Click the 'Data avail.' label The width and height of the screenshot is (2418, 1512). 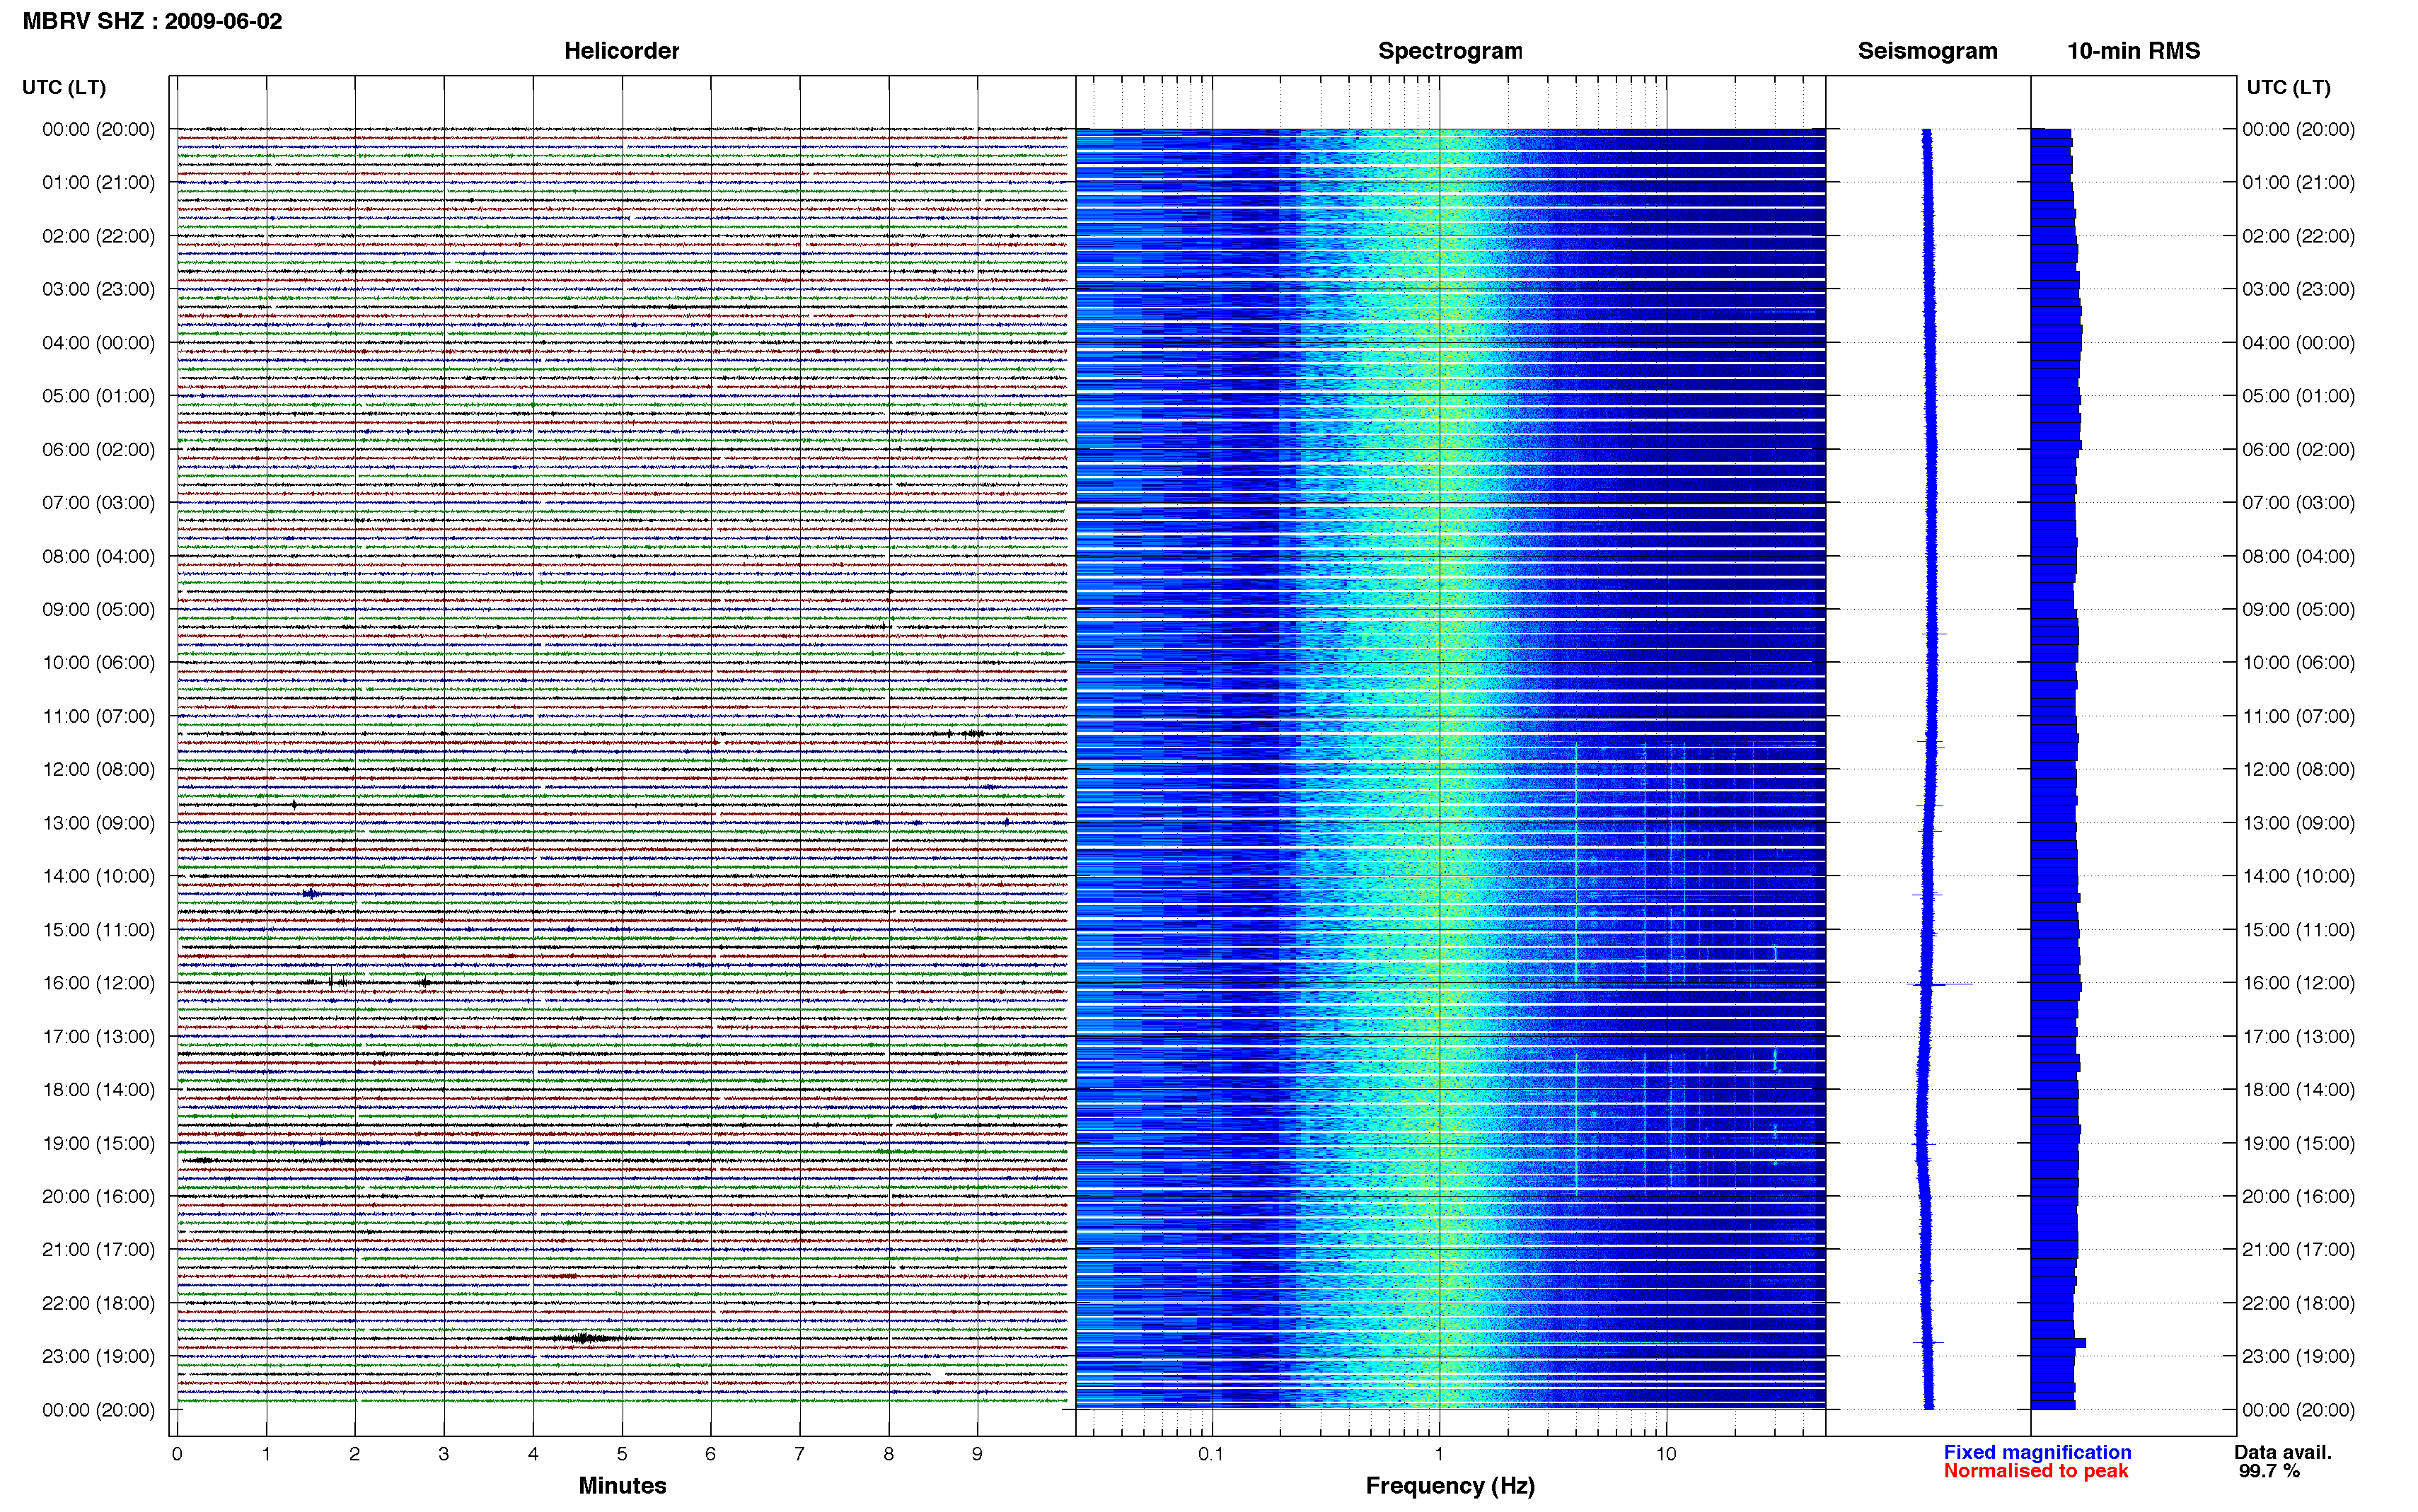2283,1452
